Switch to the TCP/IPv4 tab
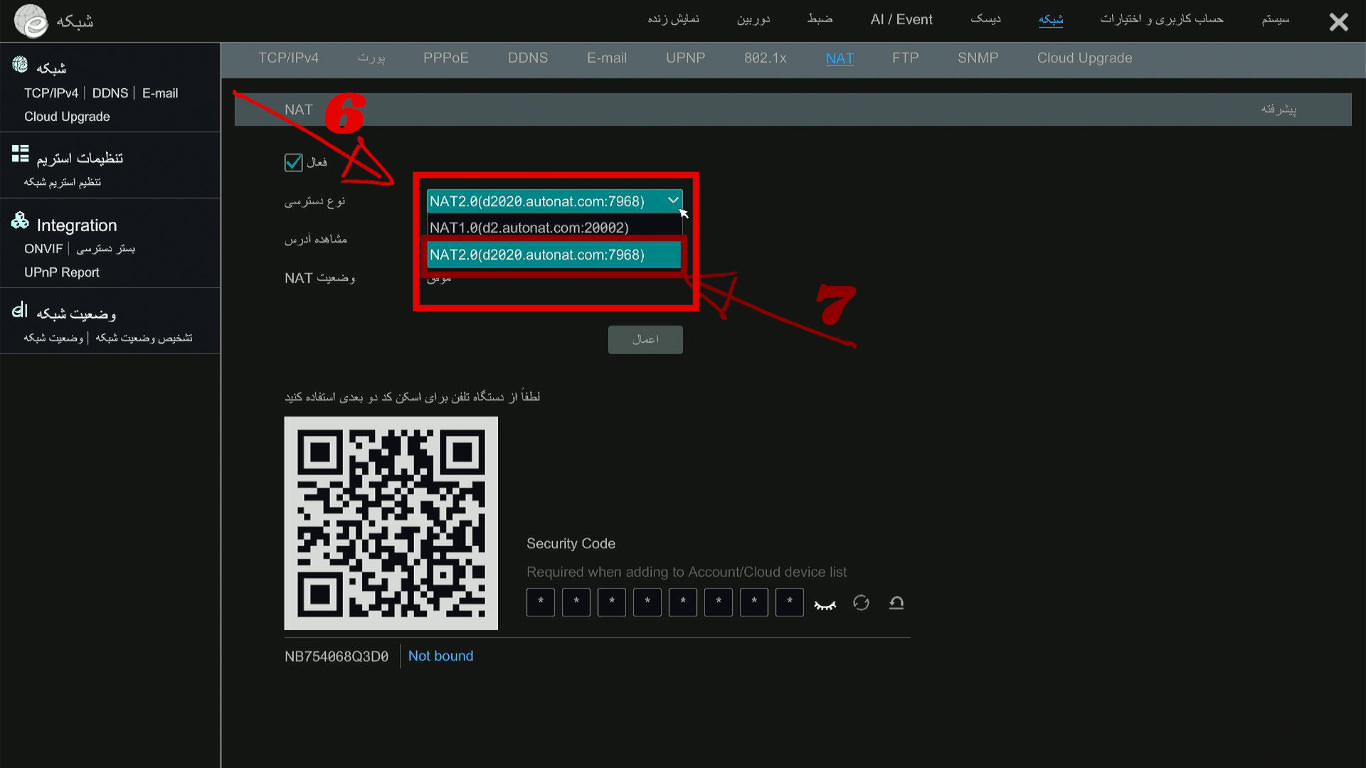Viewport: 1366px width, 768px height. pyautogui.click(x=288, y=58)
